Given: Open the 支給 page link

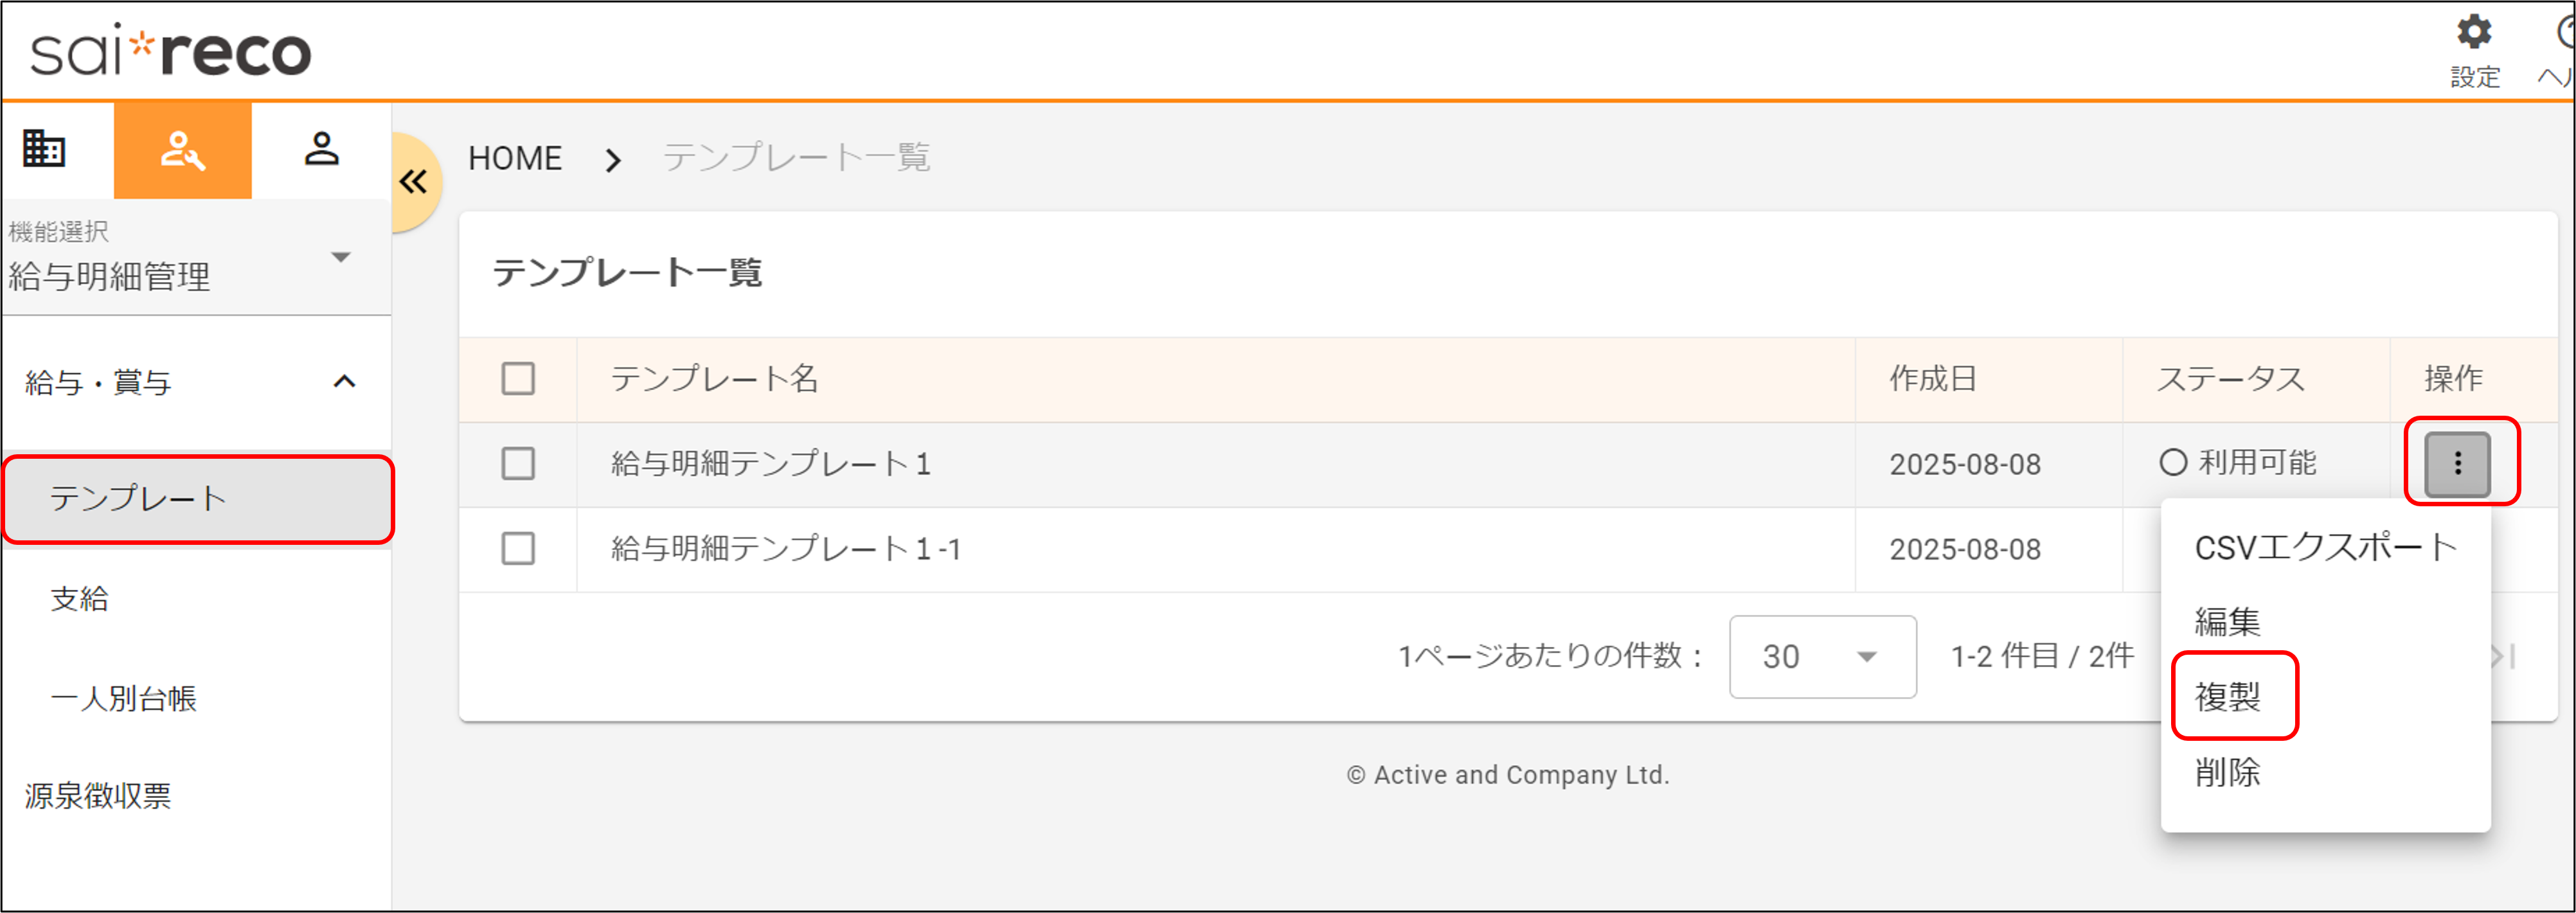Looking at the screenshot, I should click(x=79, y=598).
